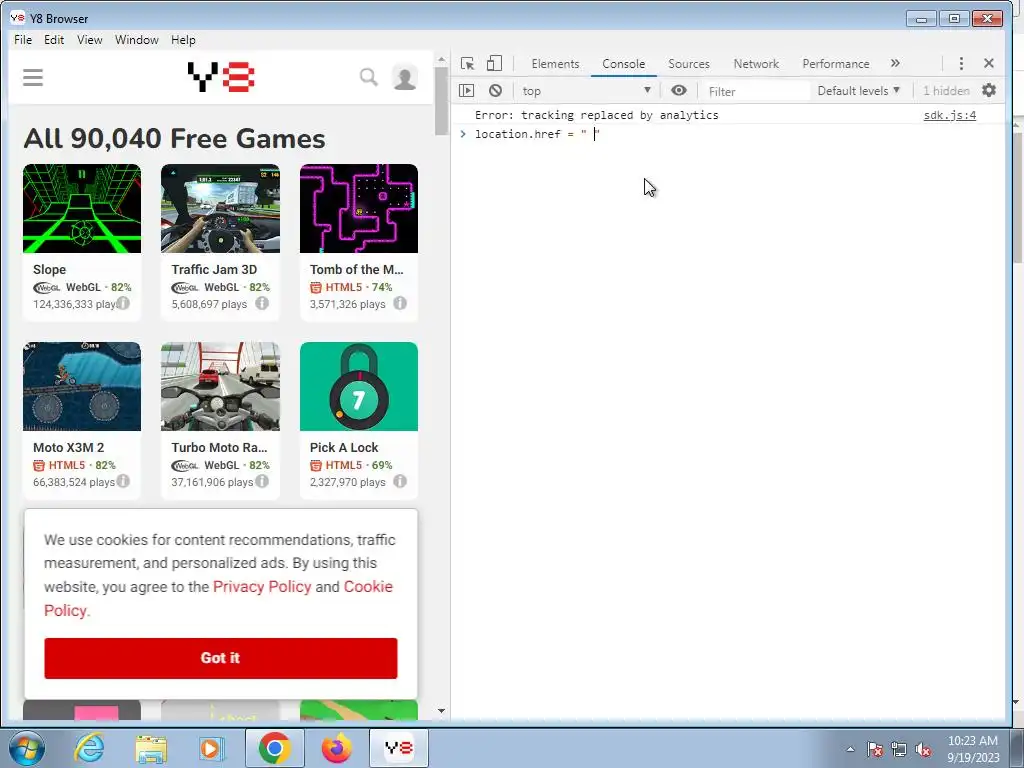Switch to the Elements tab
1024x768 pixels.
[x=555, y=64]
